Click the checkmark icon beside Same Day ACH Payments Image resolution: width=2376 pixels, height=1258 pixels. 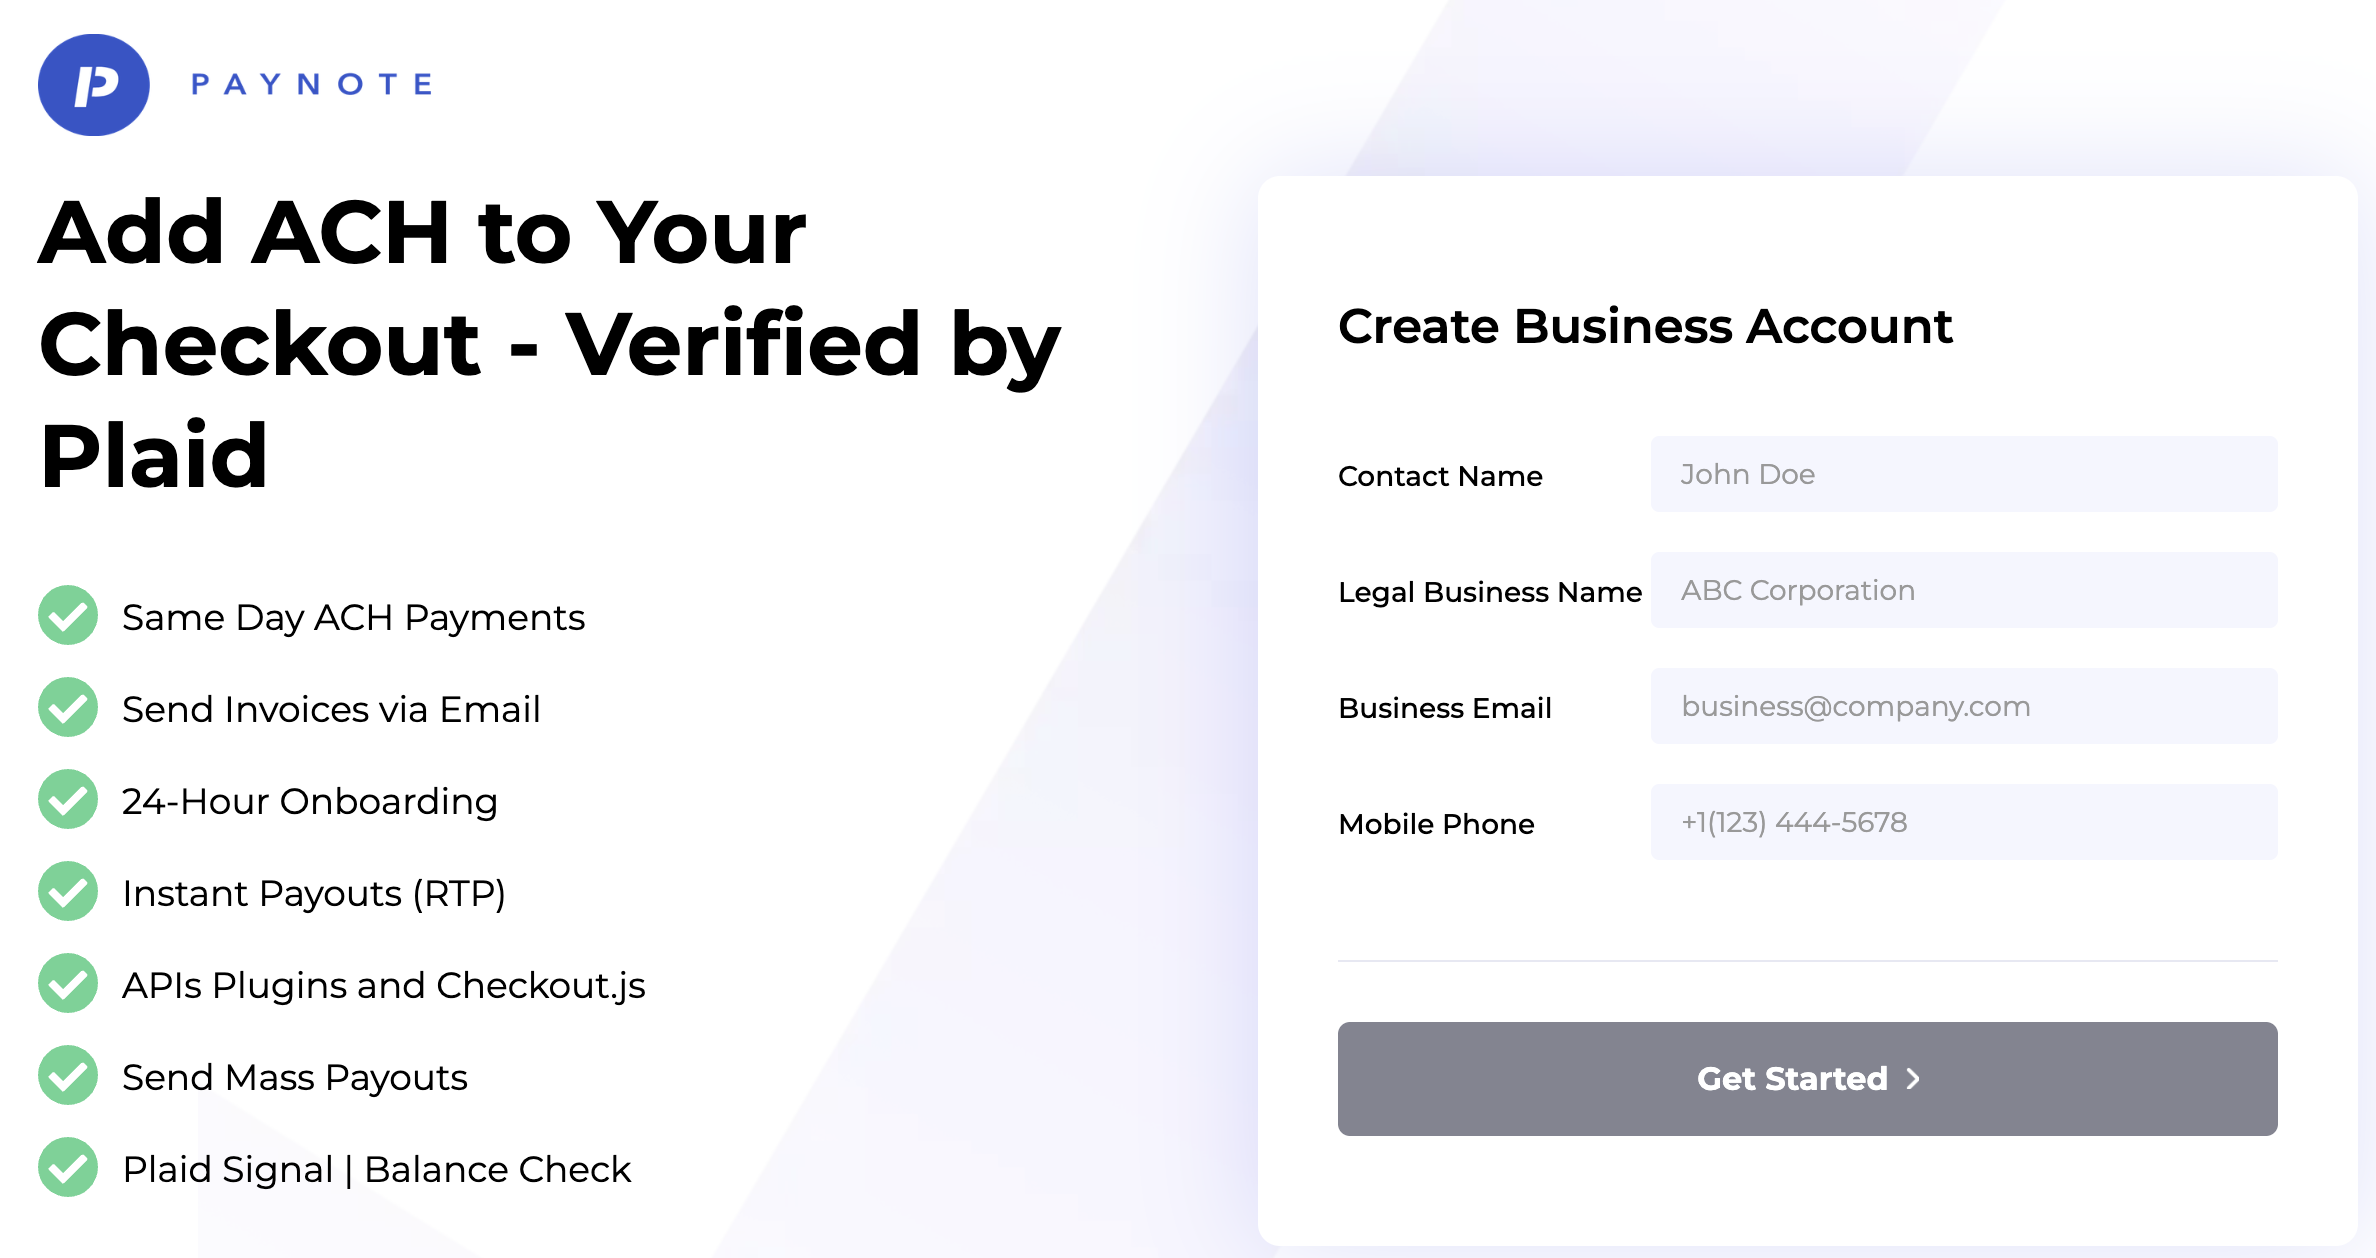[x=68, y=616]
